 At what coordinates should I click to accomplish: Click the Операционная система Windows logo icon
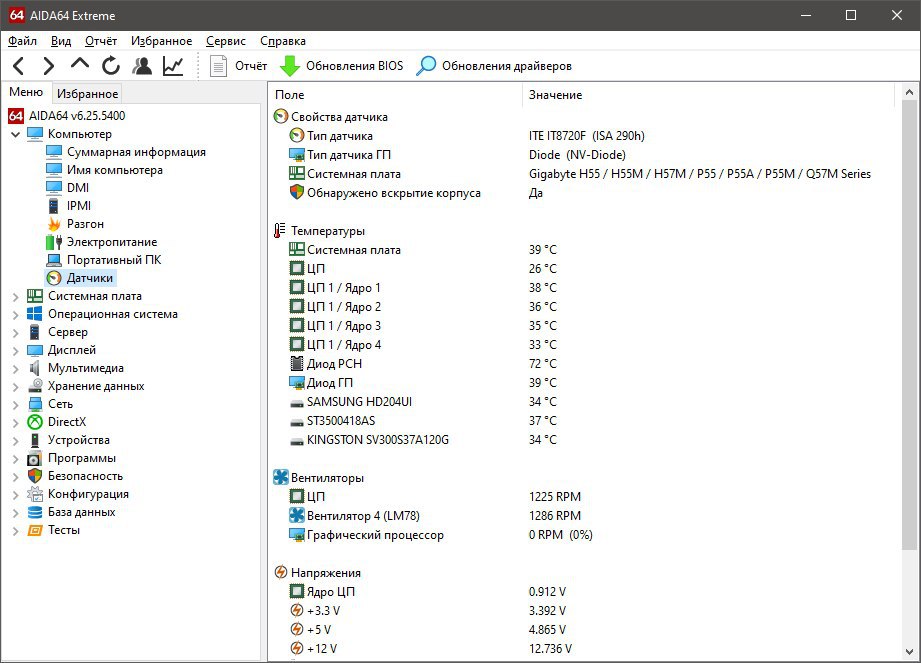[35, 314]
